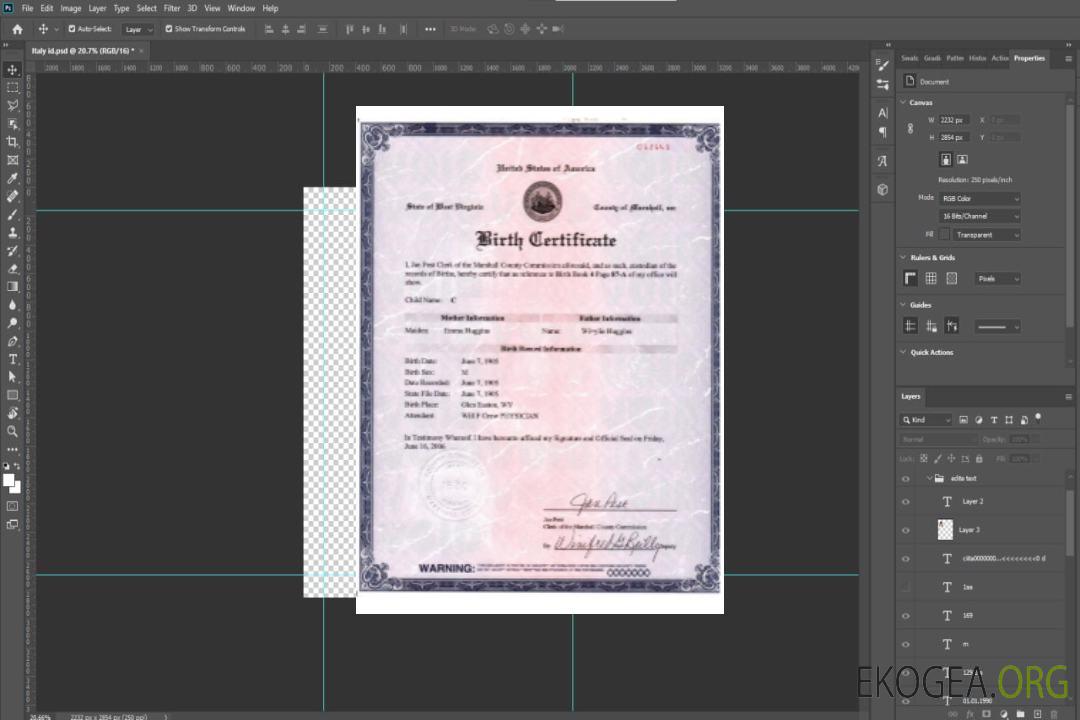Collapse the Canvas section
Image resolution: width=1080 pixels, height=720 pixels.
(903, 102)
